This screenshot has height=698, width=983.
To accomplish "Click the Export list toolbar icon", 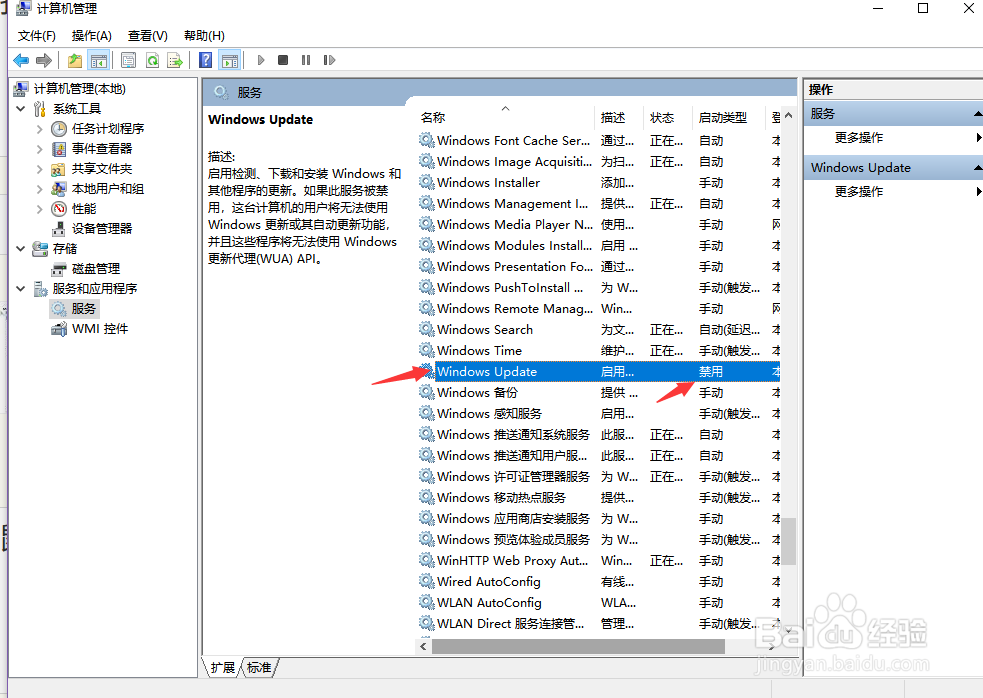I will (175, 60).
